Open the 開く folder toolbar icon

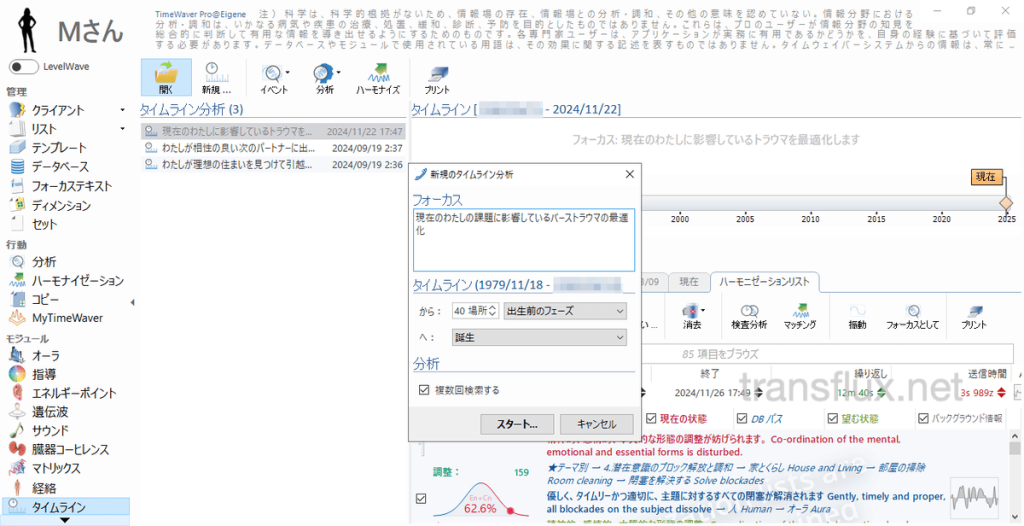pos(166,78)
